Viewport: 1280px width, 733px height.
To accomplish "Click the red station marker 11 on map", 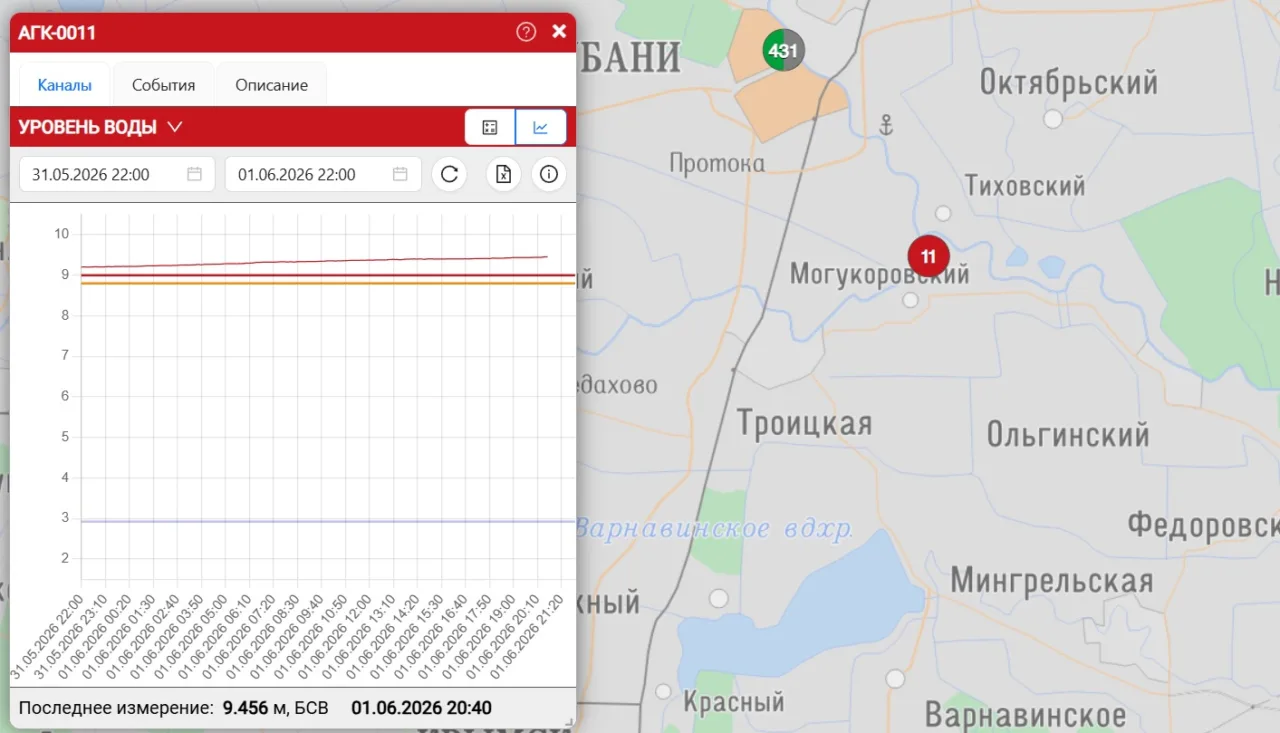I will tap(928, 256).
